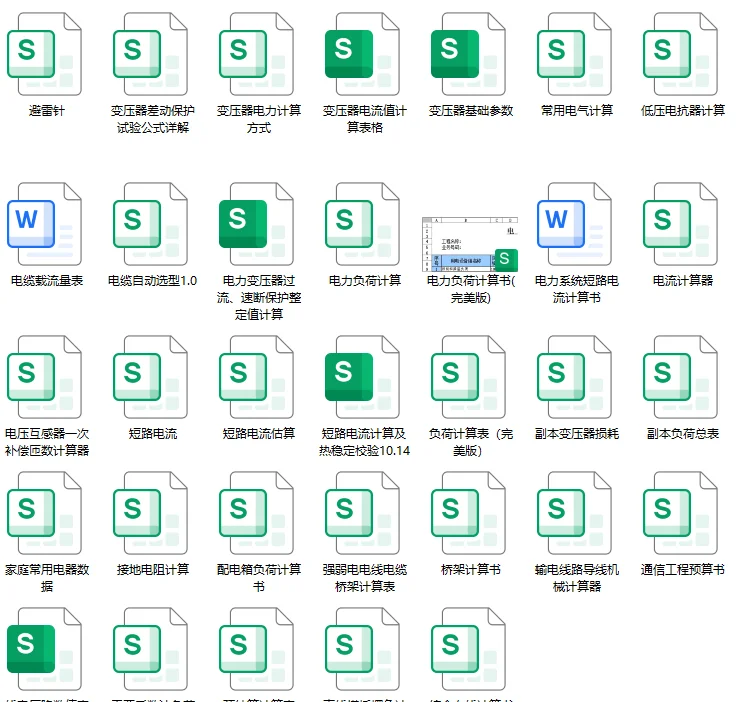
Task: Select the 负荷计算表（完美版） spreadsheet icon
Action: click(x=469, y=377)
